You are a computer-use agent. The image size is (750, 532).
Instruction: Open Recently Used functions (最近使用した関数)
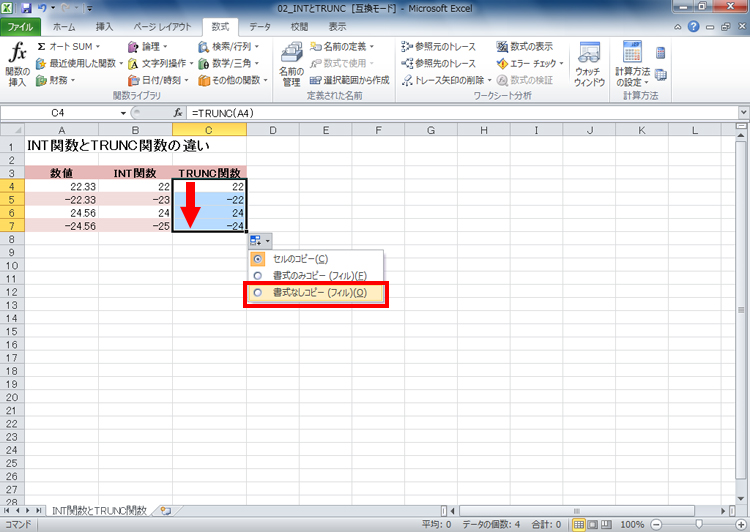pos(79,63)
